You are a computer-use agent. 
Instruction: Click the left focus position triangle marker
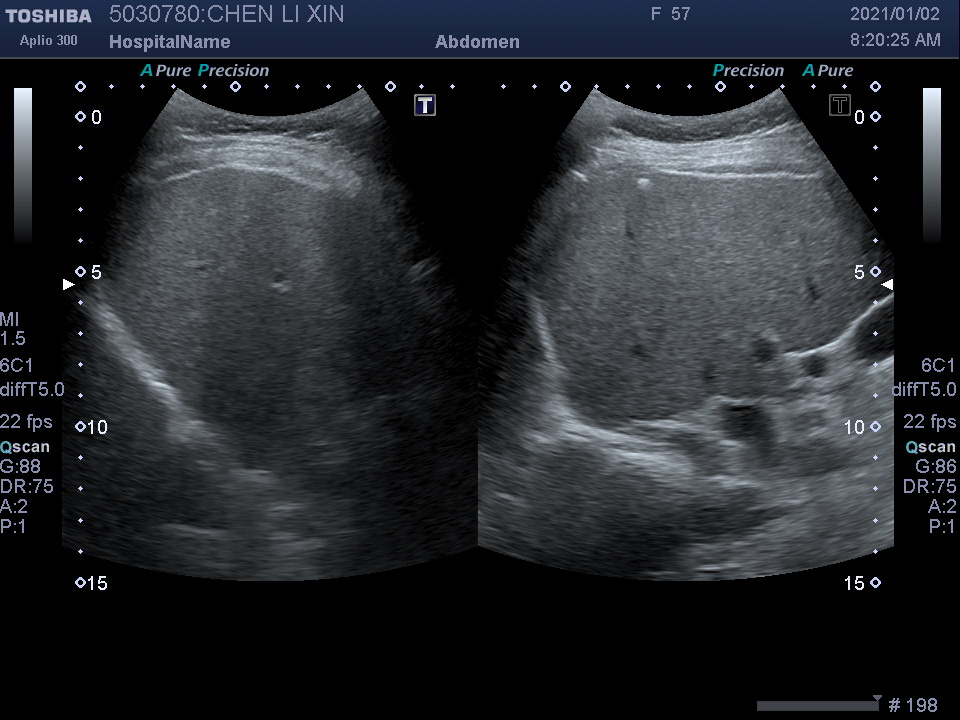pyautogui.click(x=69, y=285)
